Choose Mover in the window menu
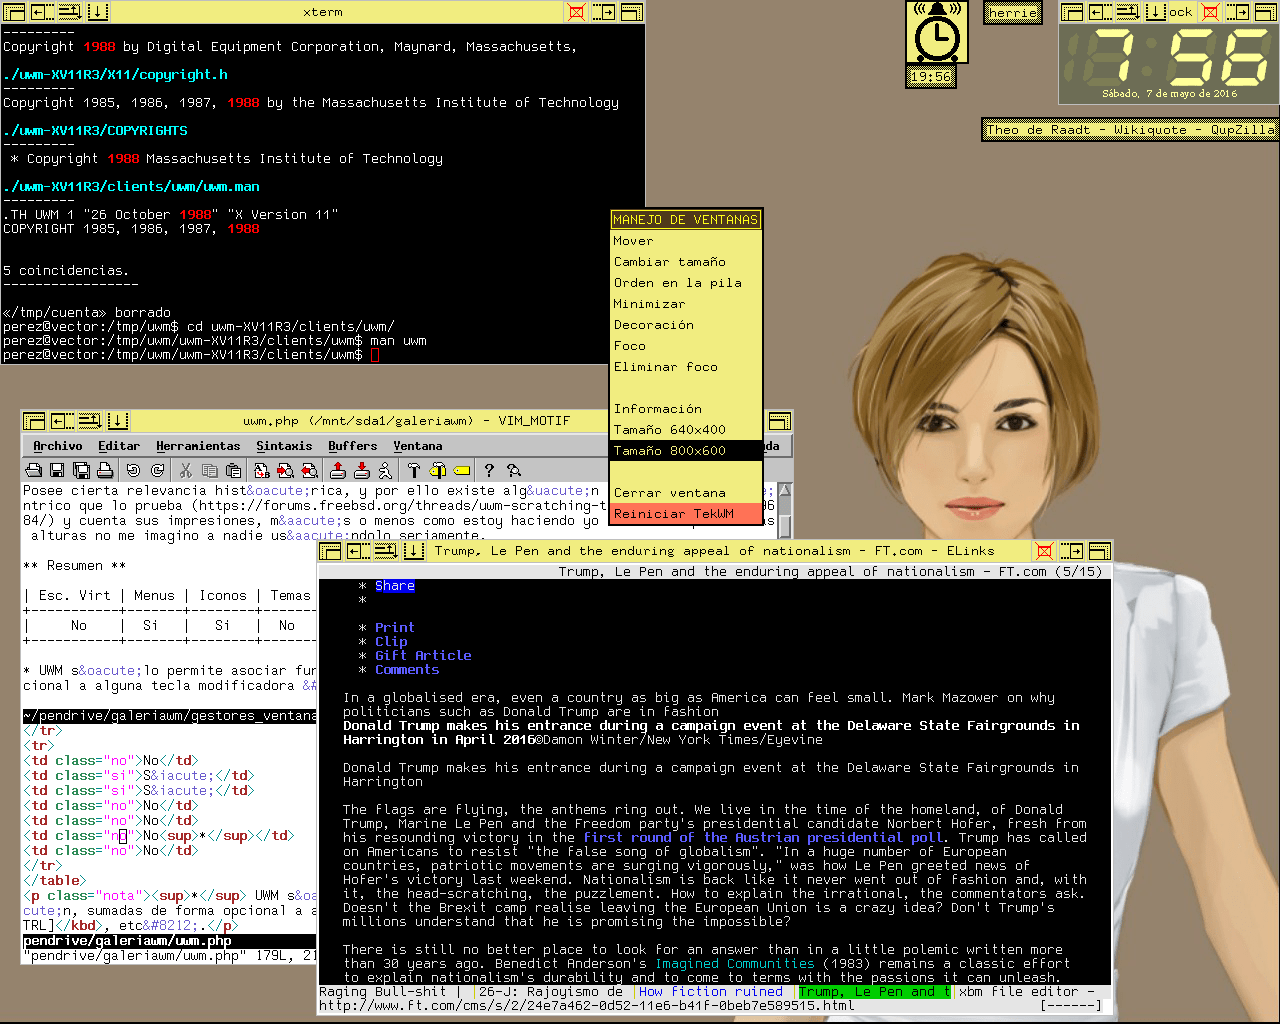 686,241
